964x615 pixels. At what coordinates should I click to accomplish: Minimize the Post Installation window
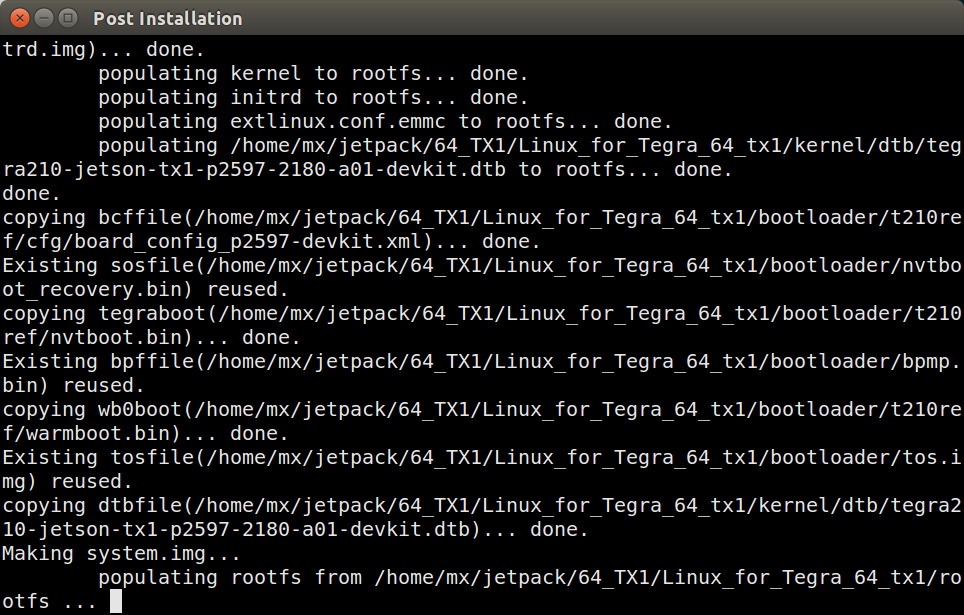(43, 17)
